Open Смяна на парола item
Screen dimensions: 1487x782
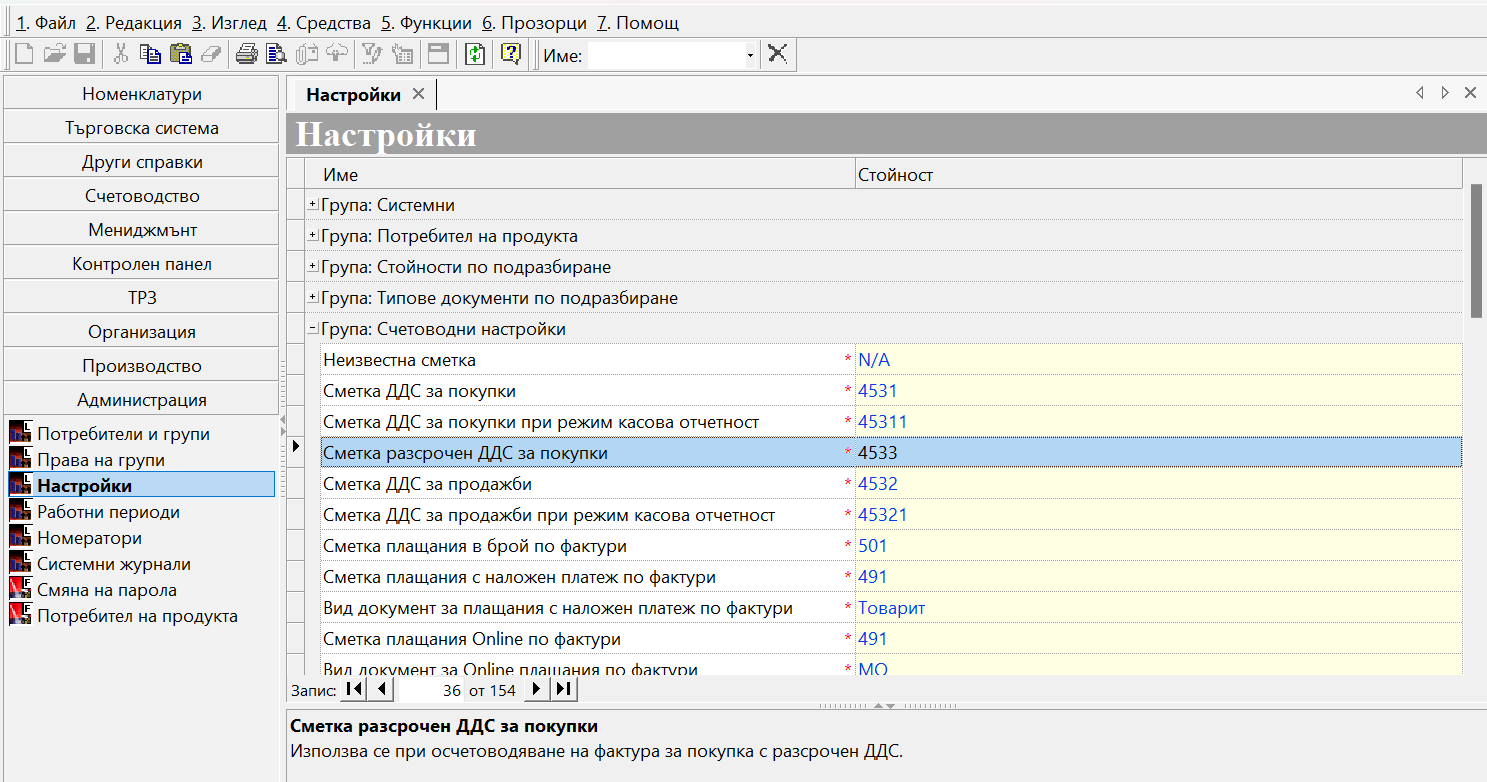tap(107, 590)
